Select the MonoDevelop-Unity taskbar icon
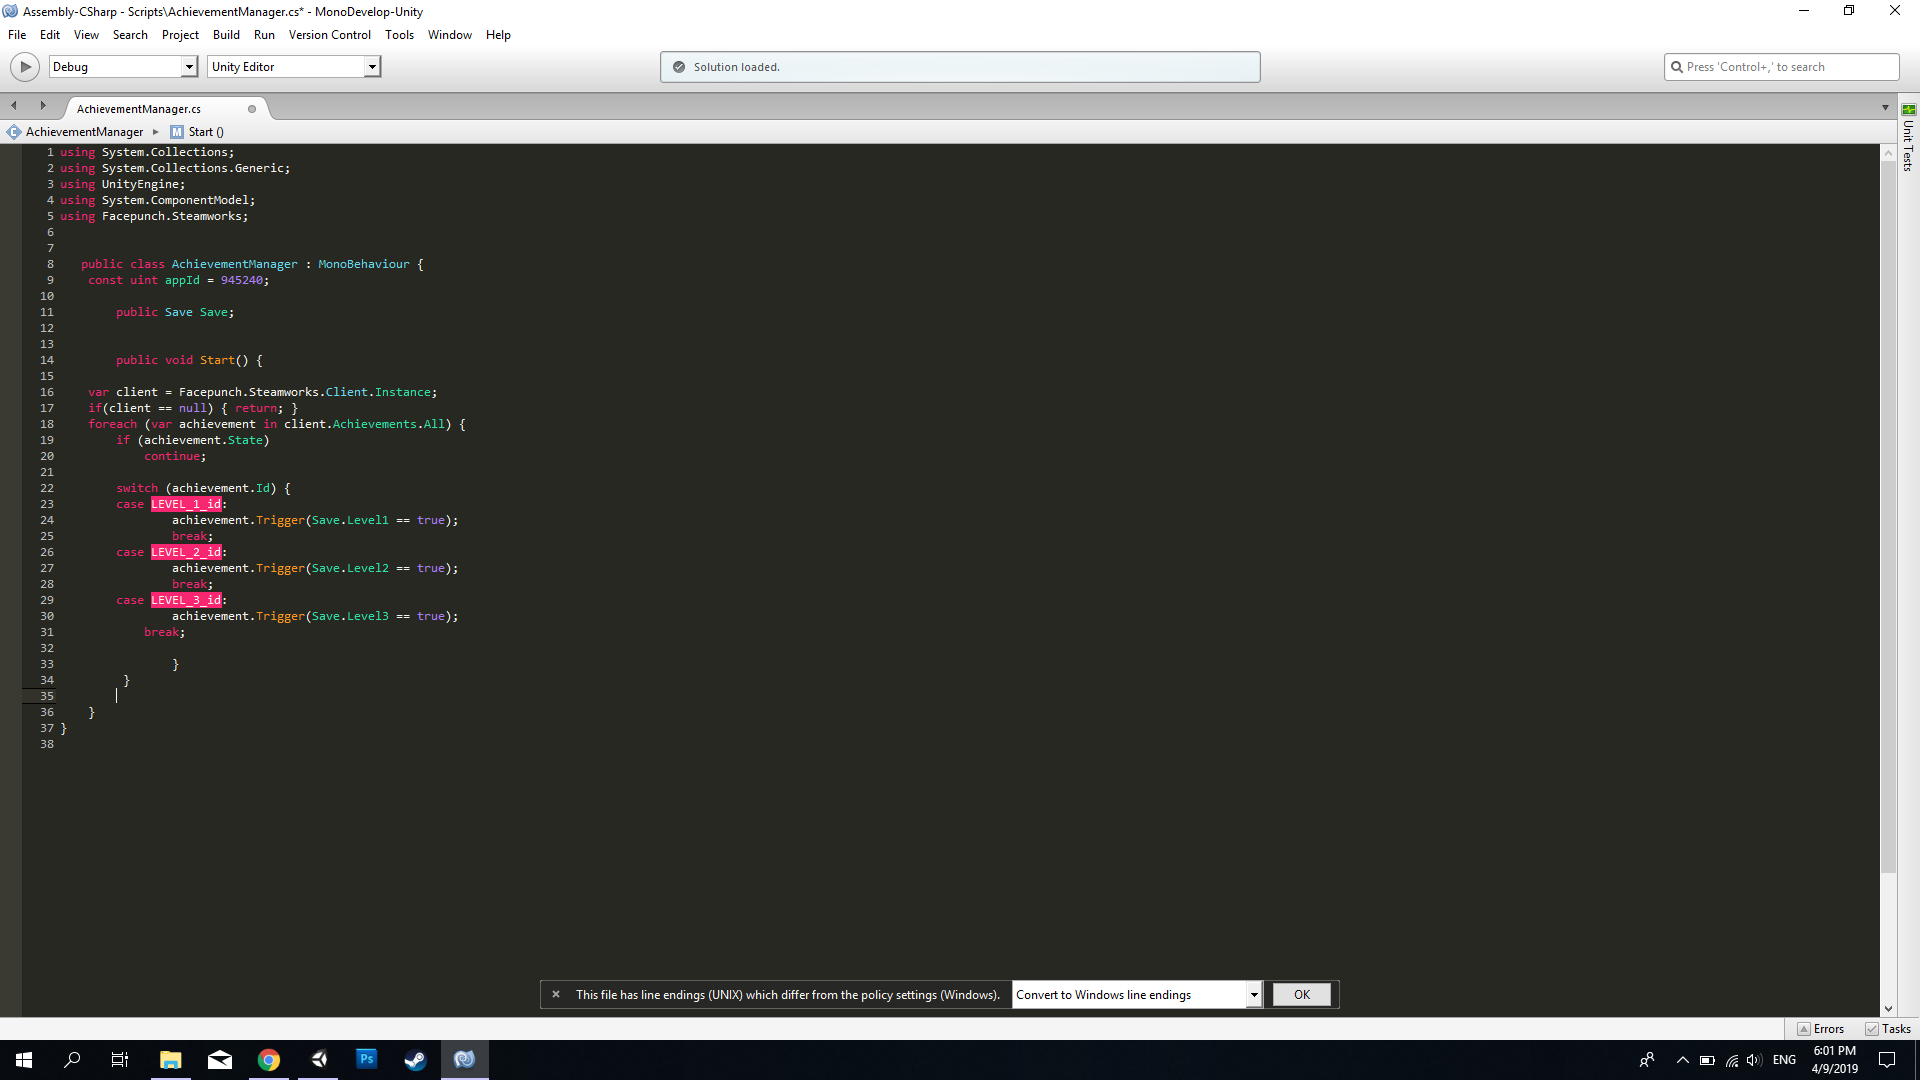This screenshot has height=1080, width=1920. pyautogui.click(x=464, y=1059)
